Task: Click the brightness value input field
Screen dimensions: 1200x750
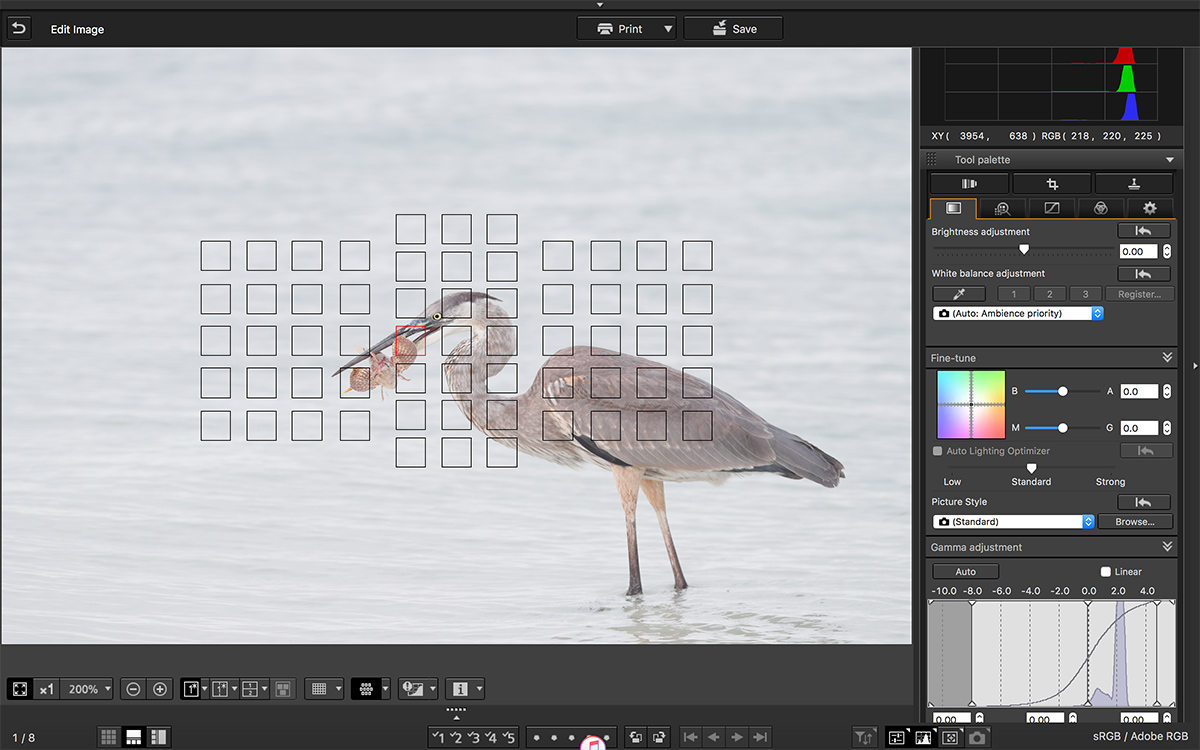Action: tap(1139, 252)
